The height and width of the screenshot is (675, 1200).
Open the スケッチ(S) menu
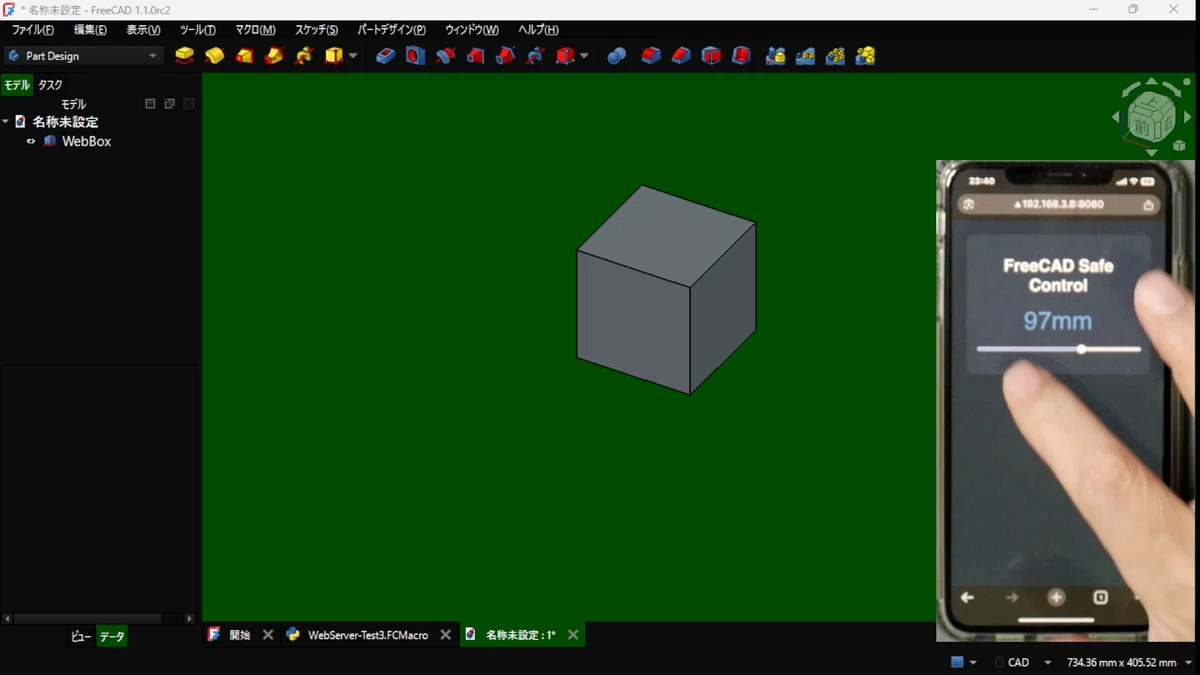[x=316, y=30]
